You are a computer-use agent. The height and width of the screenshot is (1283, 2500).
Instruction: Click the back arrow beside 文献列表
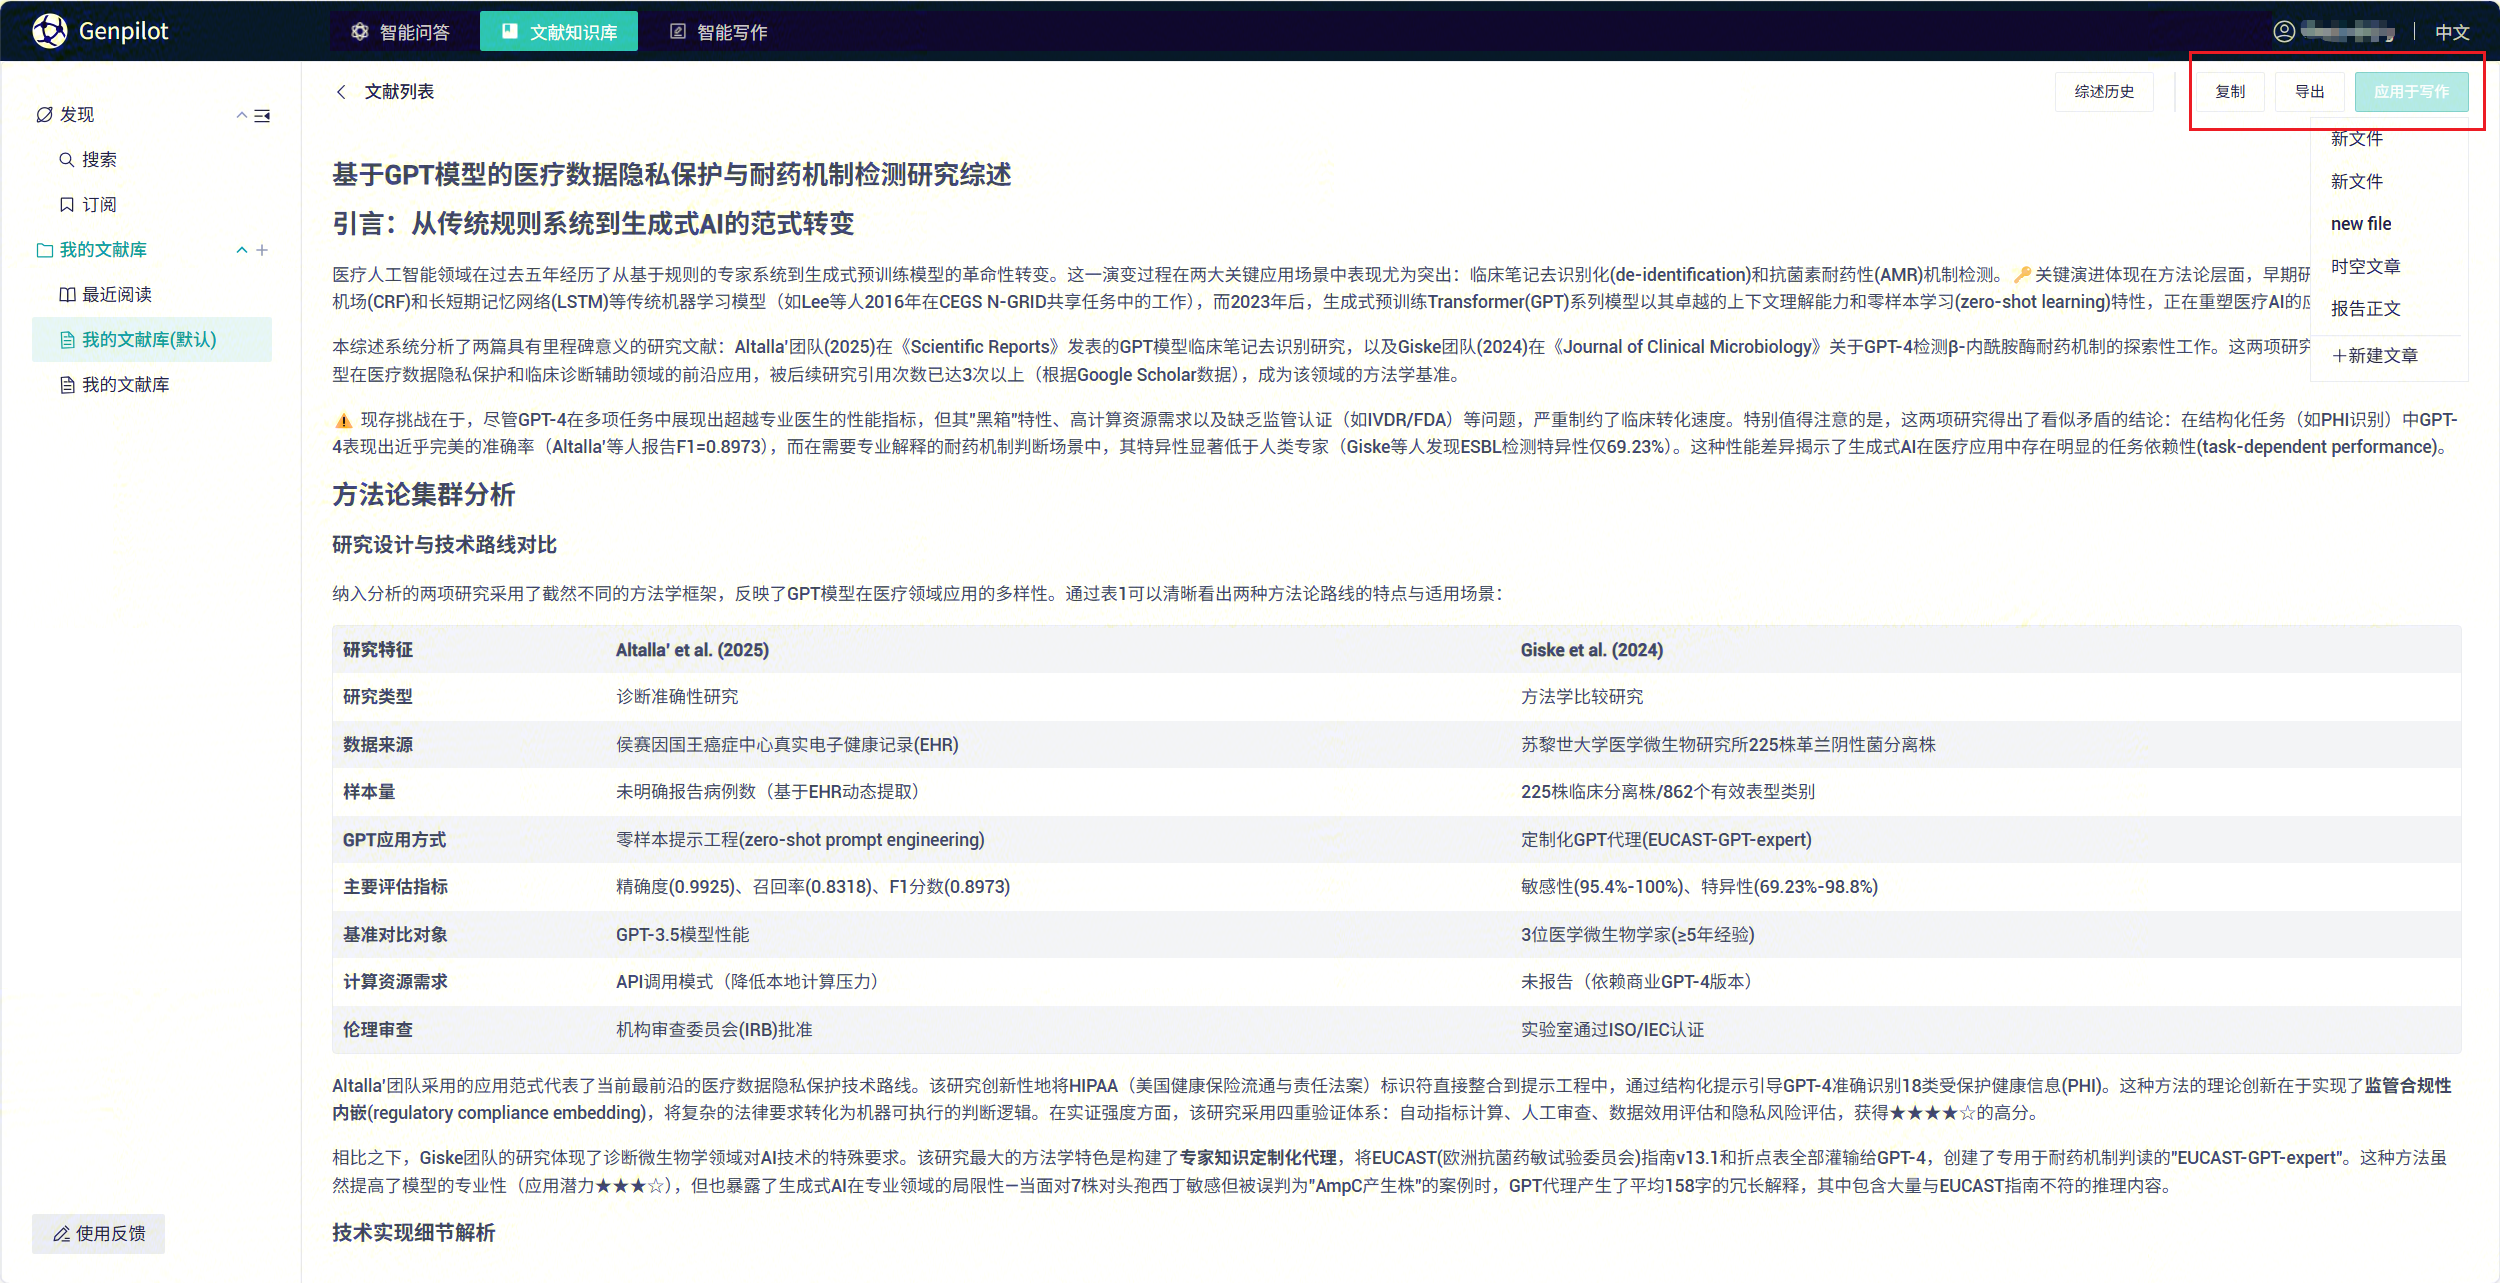[342, 92]
